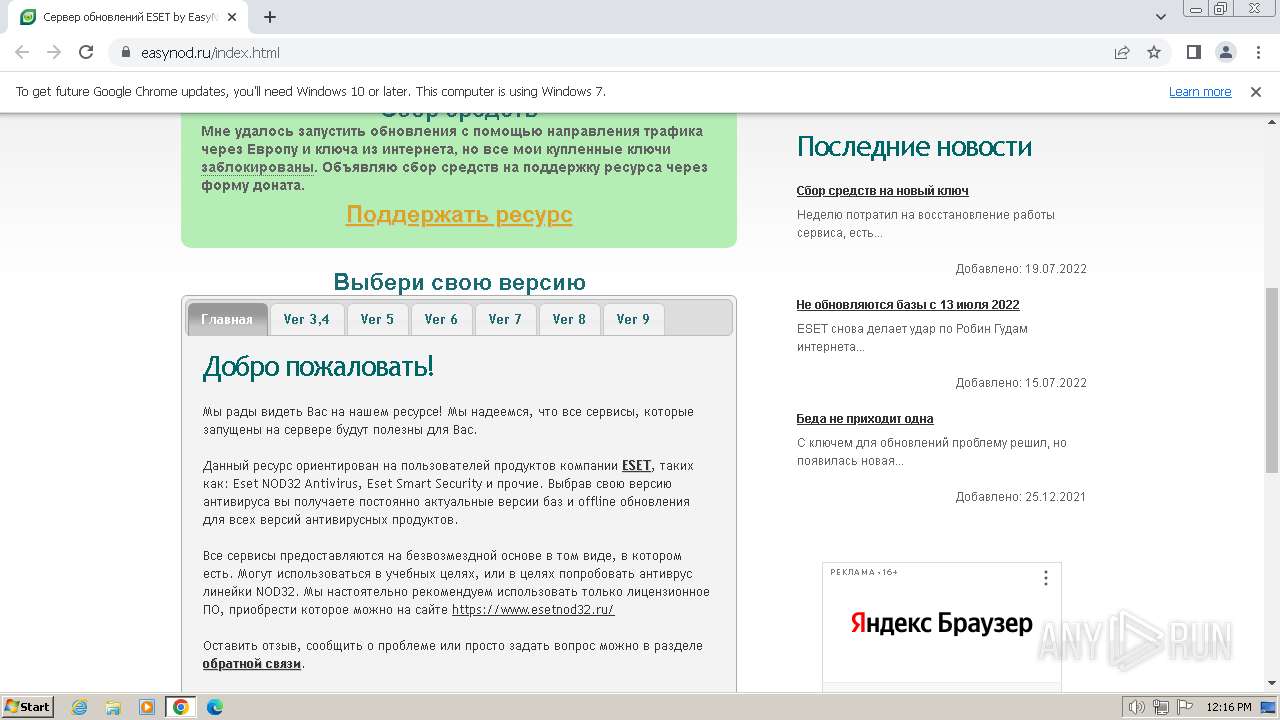Open the Windows Start menu

[x=28, y=707]
